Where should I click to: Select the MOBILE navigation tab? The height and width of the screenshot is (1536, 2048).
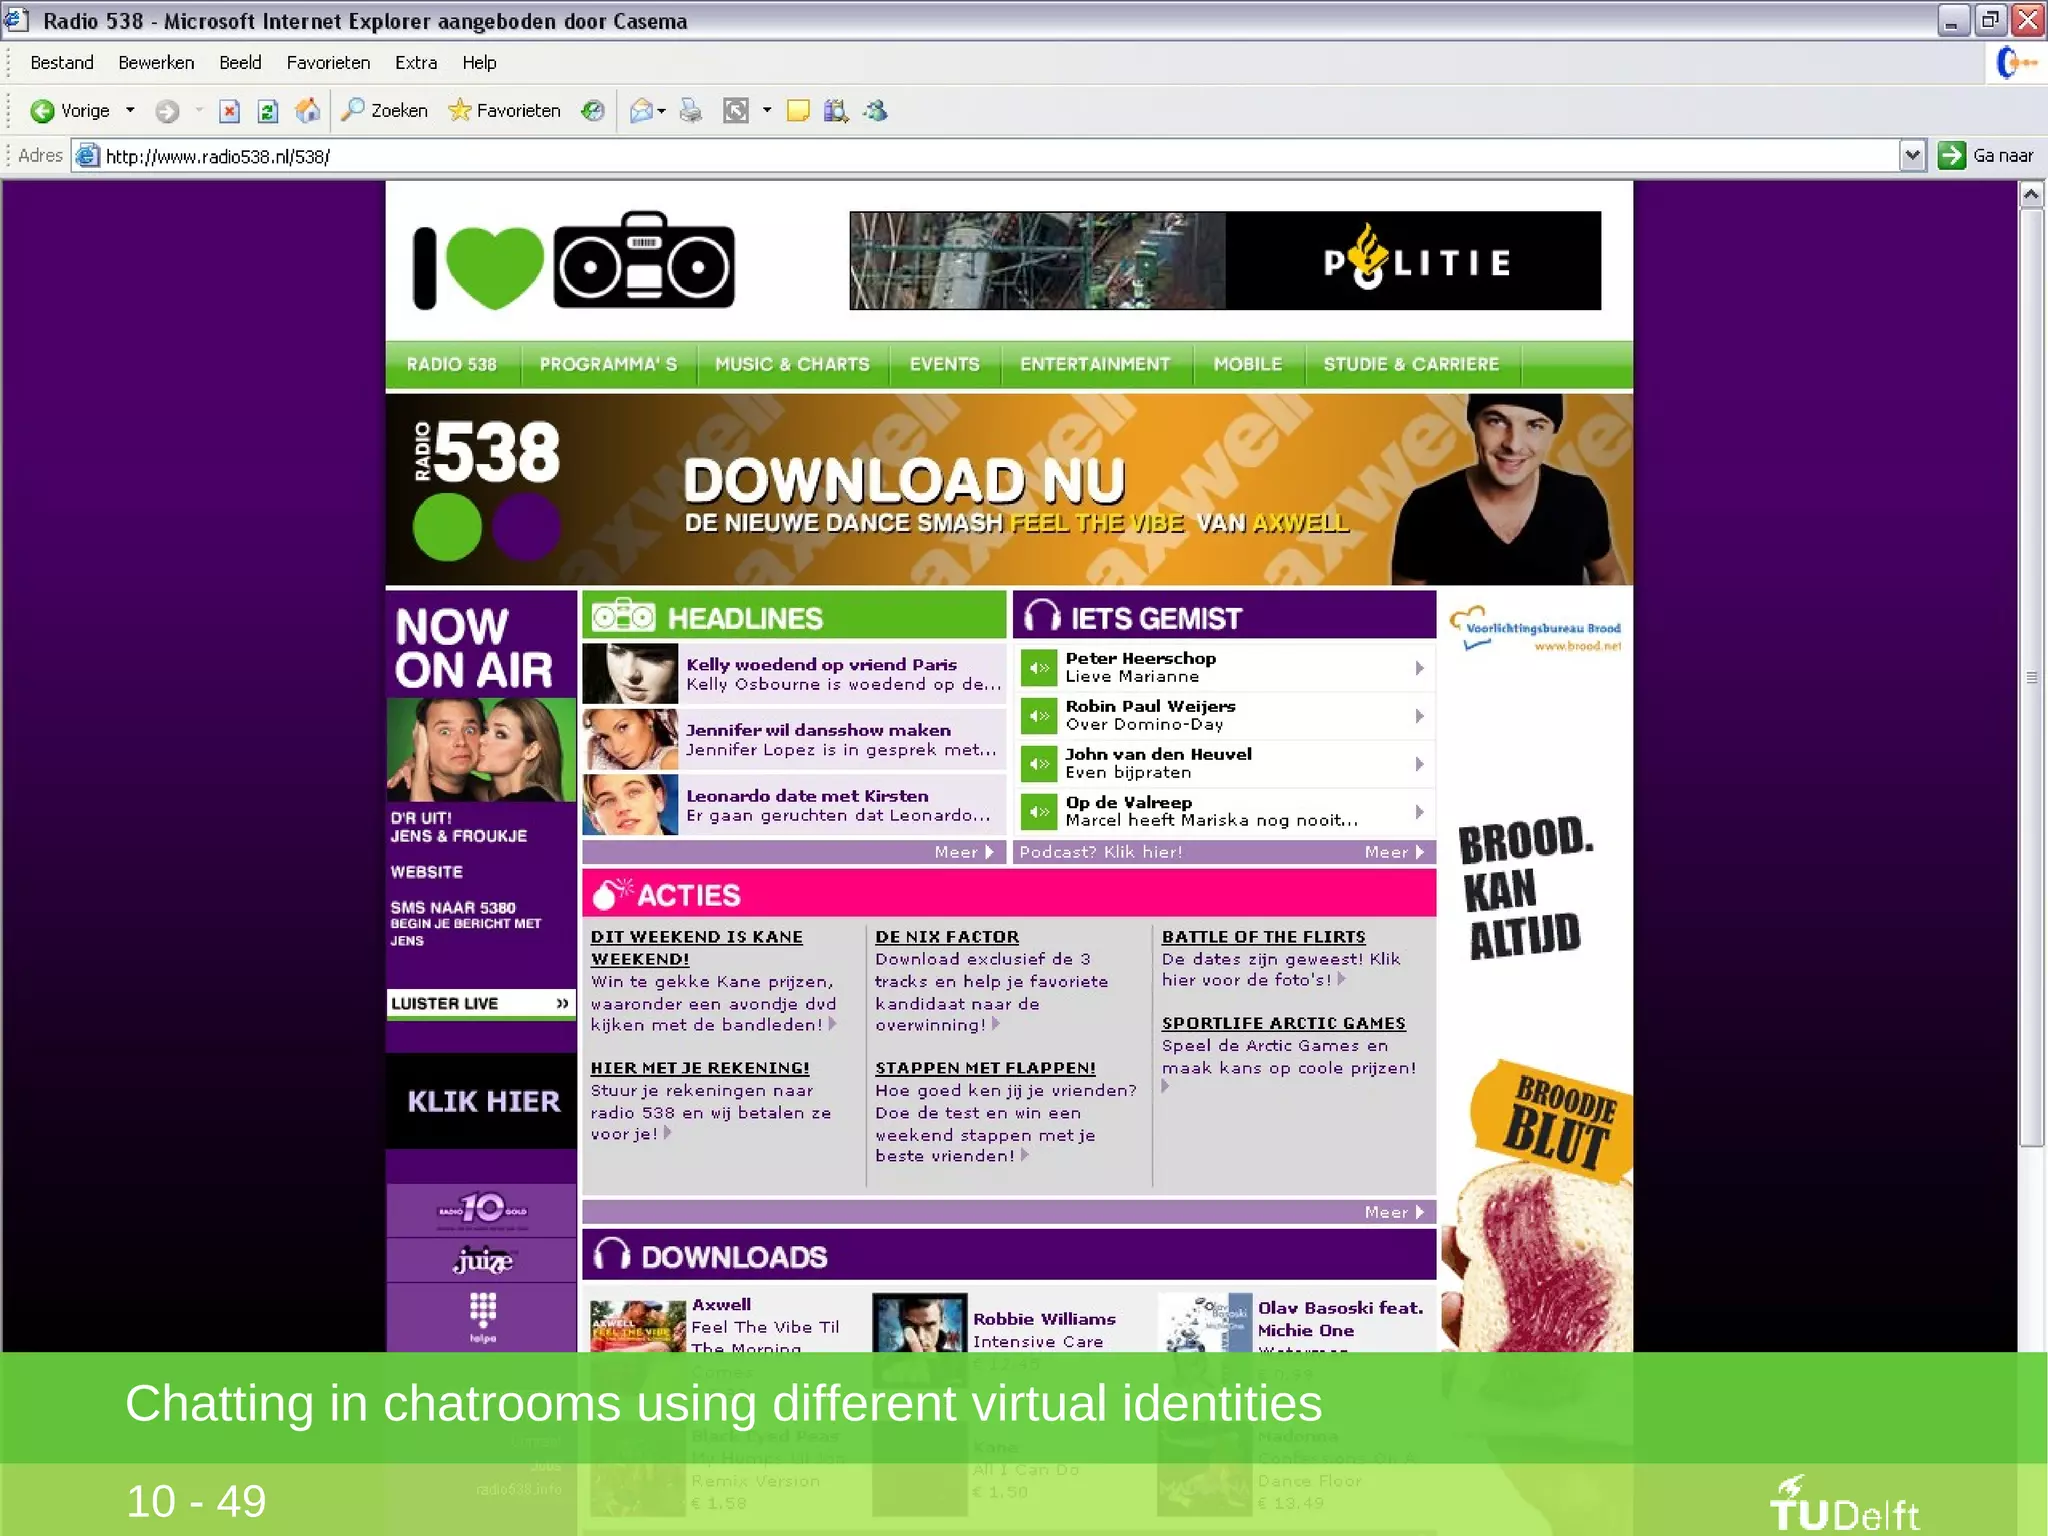click(x=1248, y=365)
